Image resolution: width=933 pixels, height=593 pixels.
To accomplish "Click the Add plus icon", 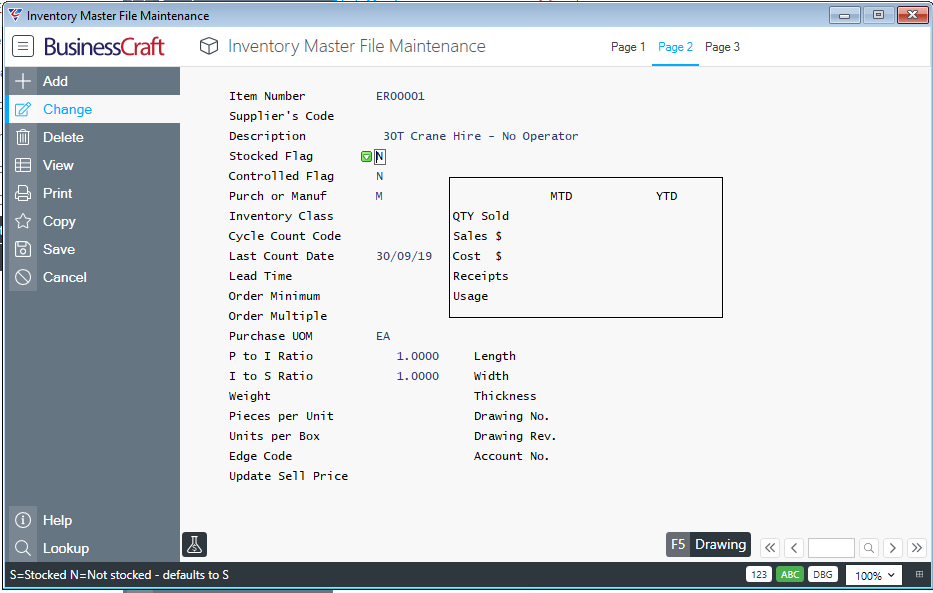I will click(x=23, y=81).
